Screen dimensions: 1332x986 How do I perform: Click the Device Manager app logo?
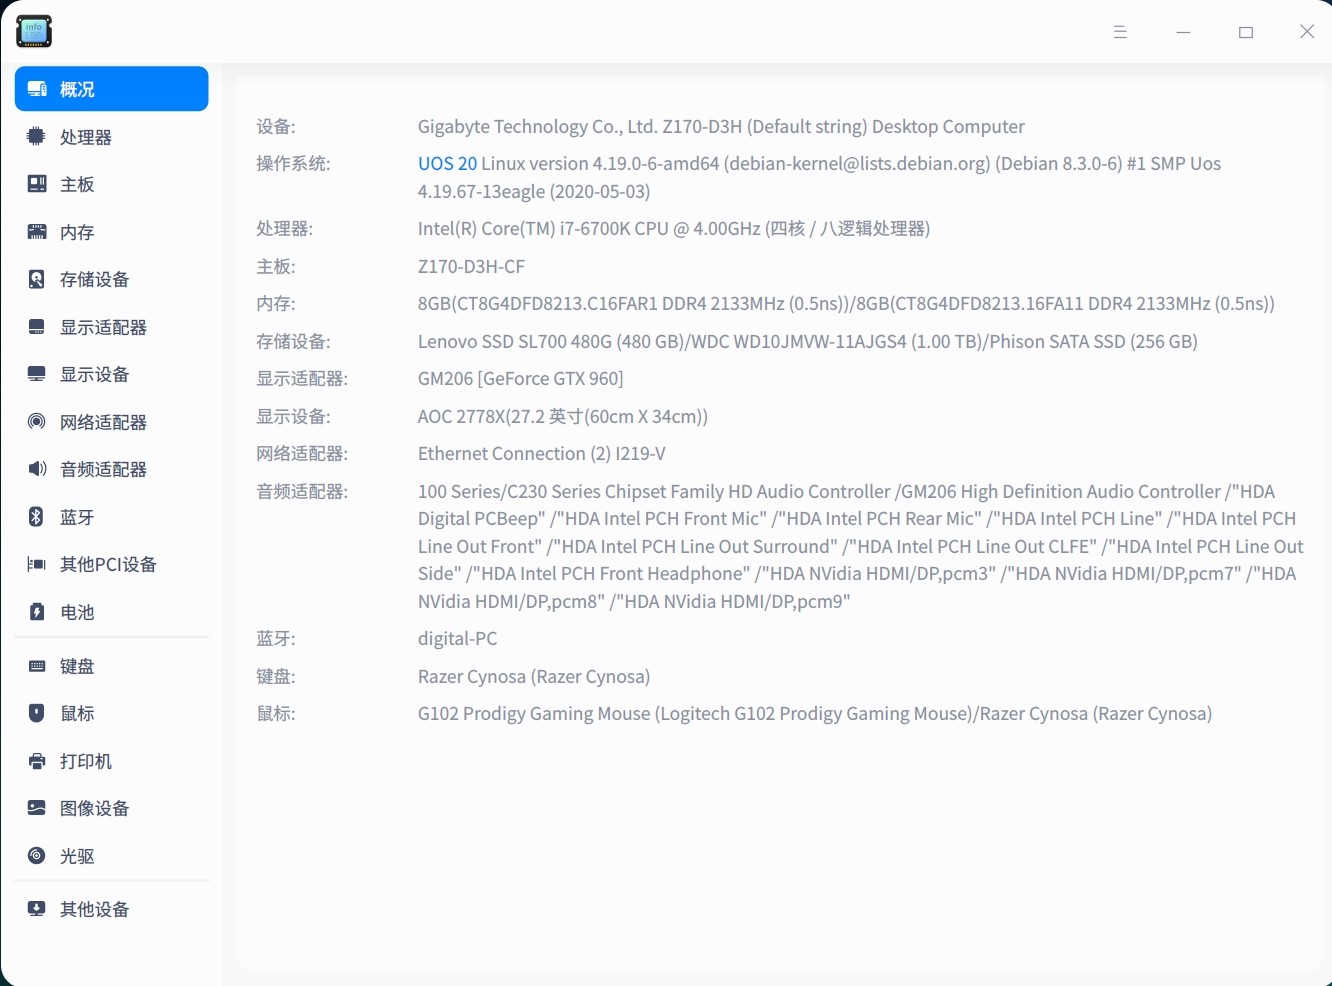[x=33, y=31]
